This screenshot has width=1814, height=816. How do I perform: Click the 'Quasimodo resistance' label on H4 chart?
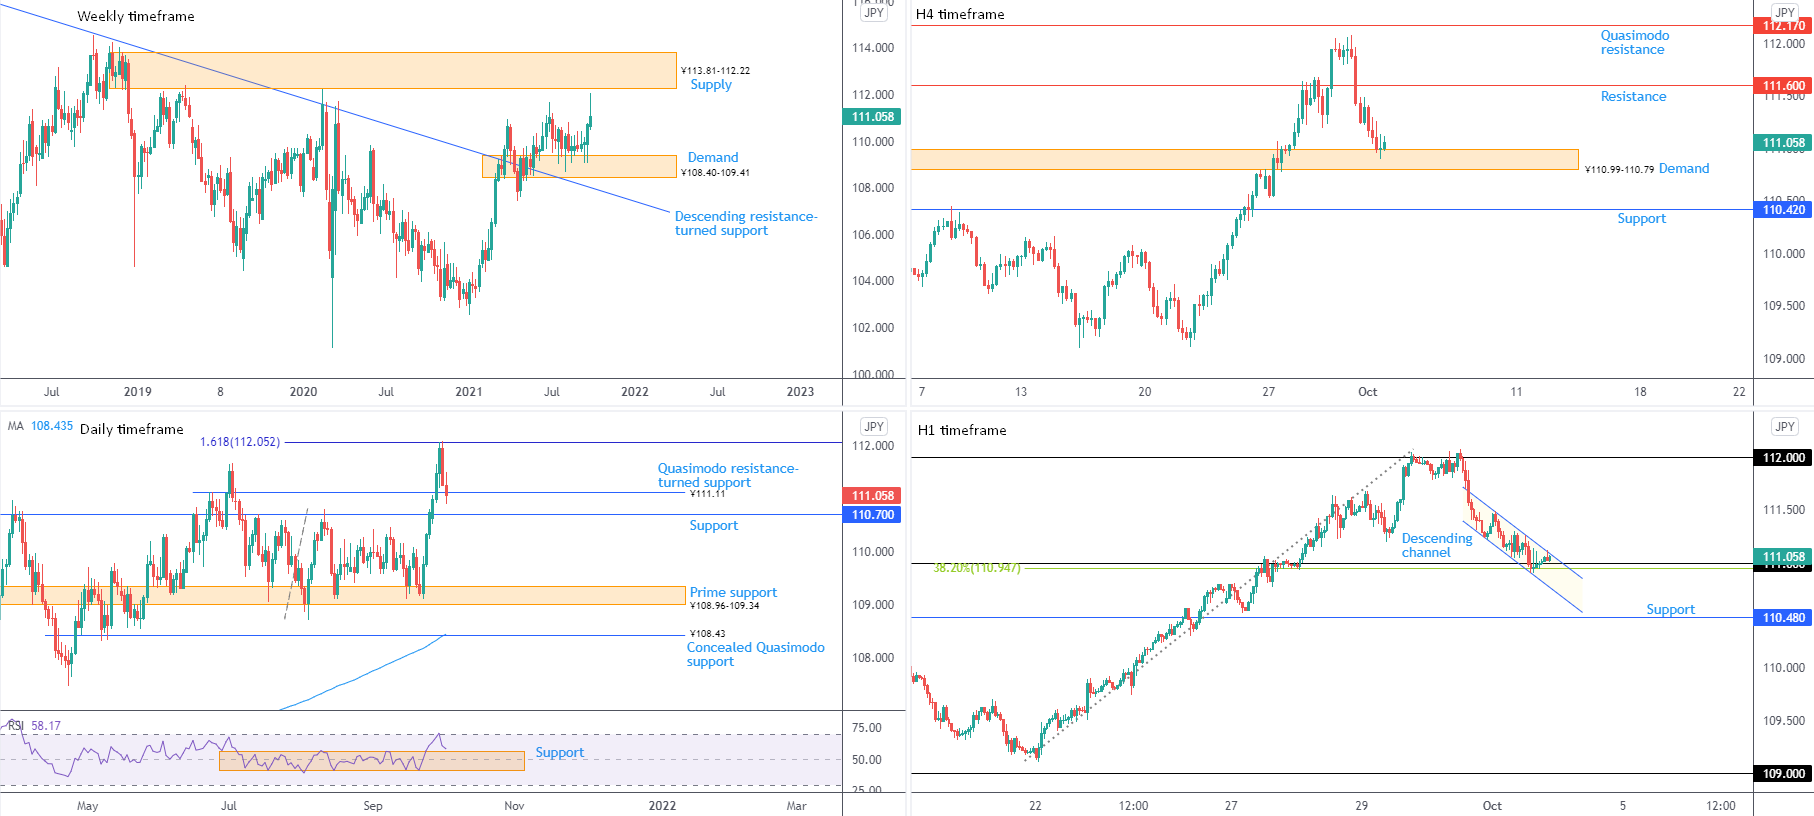coord(1635,42)
